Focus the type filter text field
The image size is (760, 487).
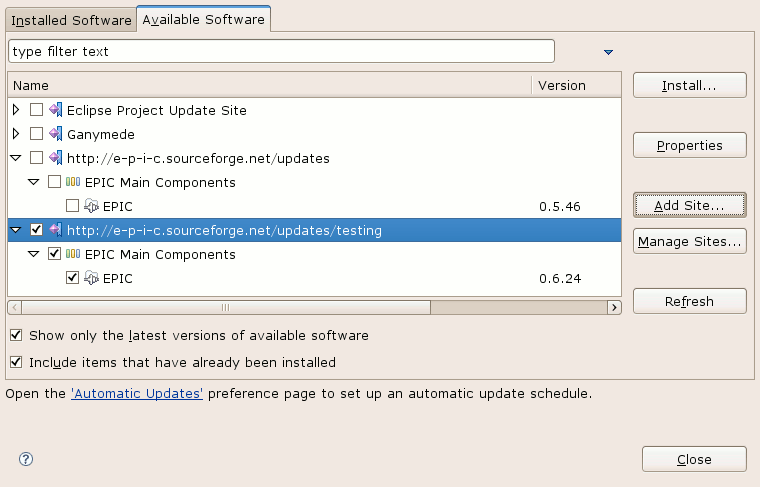tap(282, 51)
